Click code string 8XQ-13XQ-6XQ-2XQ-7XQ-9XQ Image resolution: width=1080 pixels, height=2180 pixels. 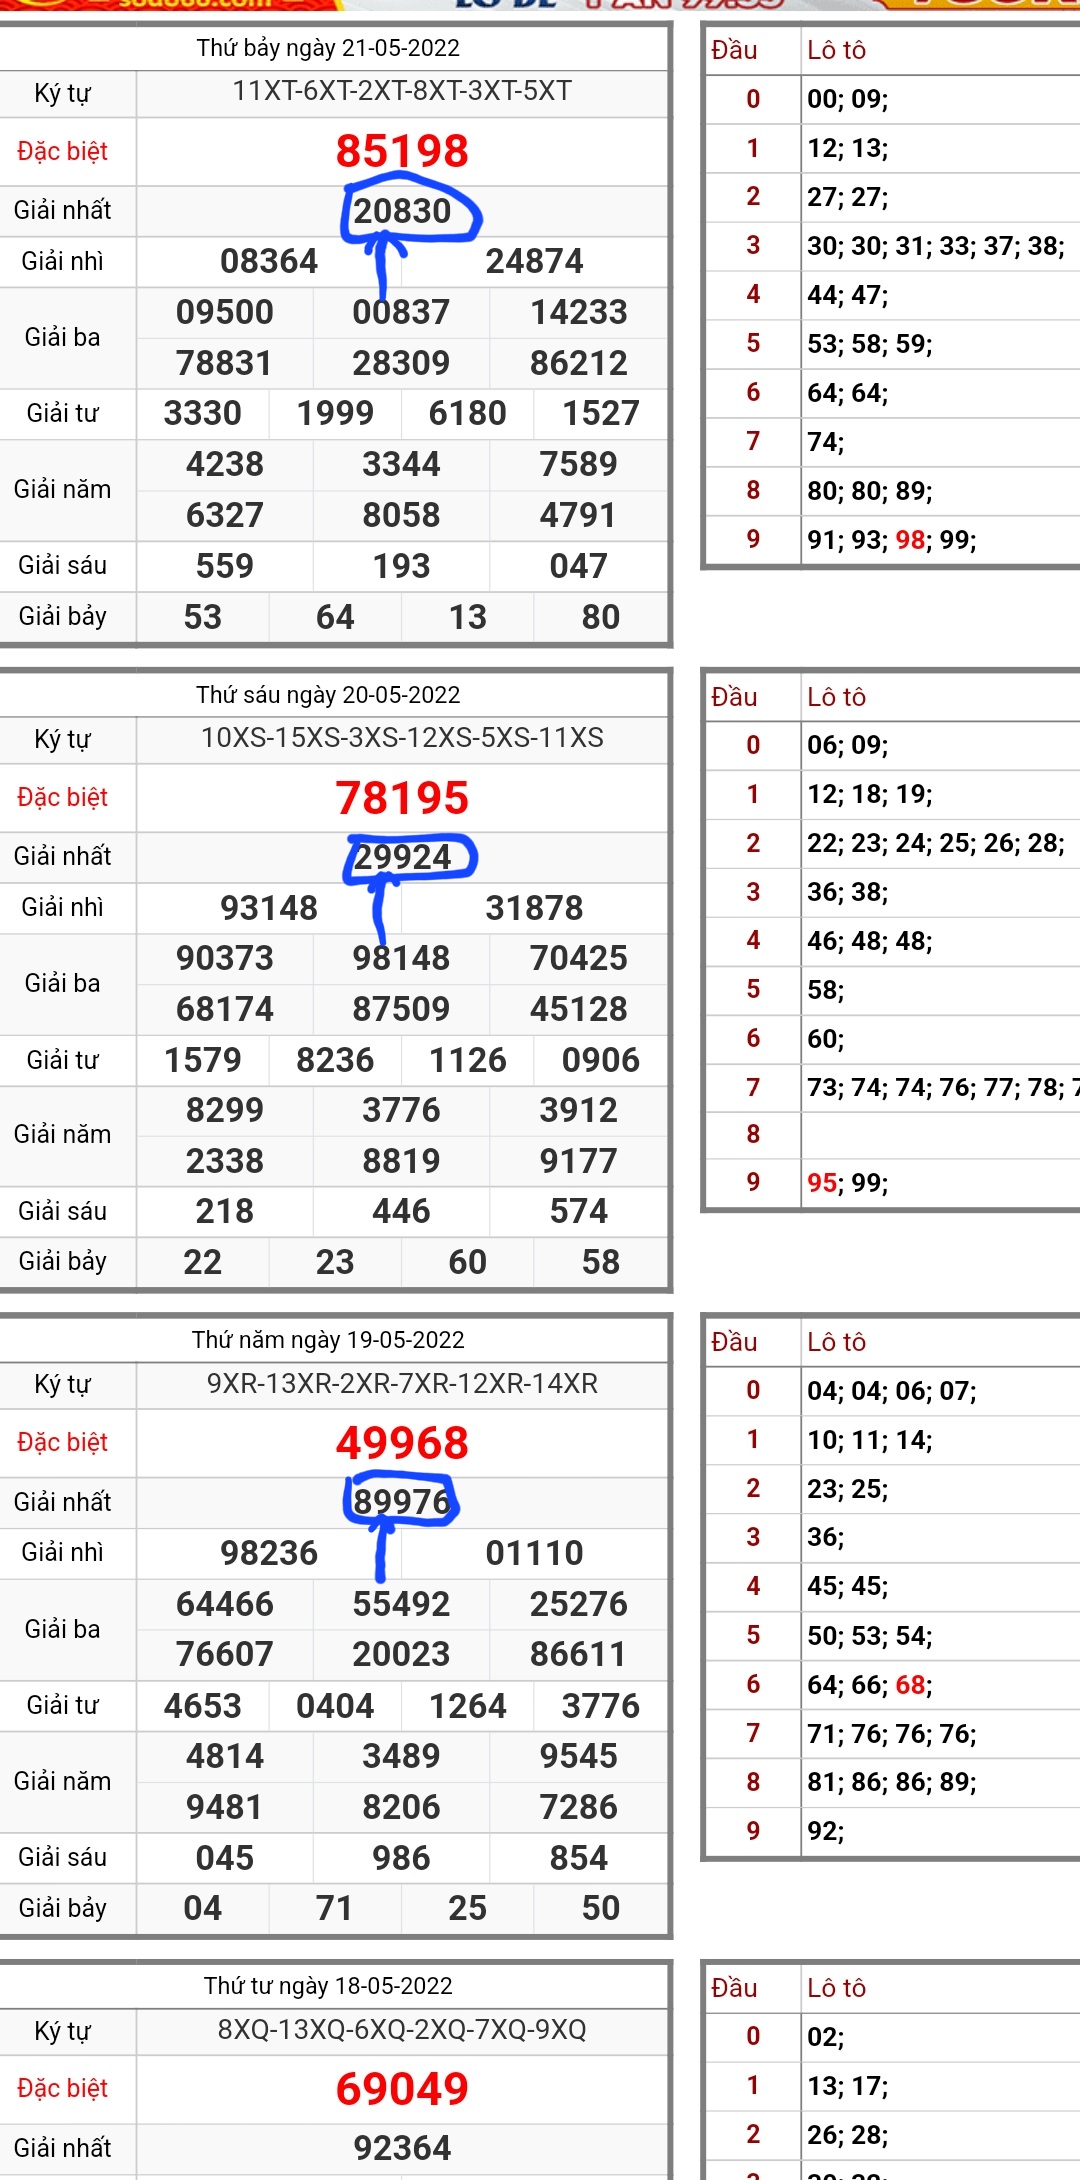[402, 2030]
